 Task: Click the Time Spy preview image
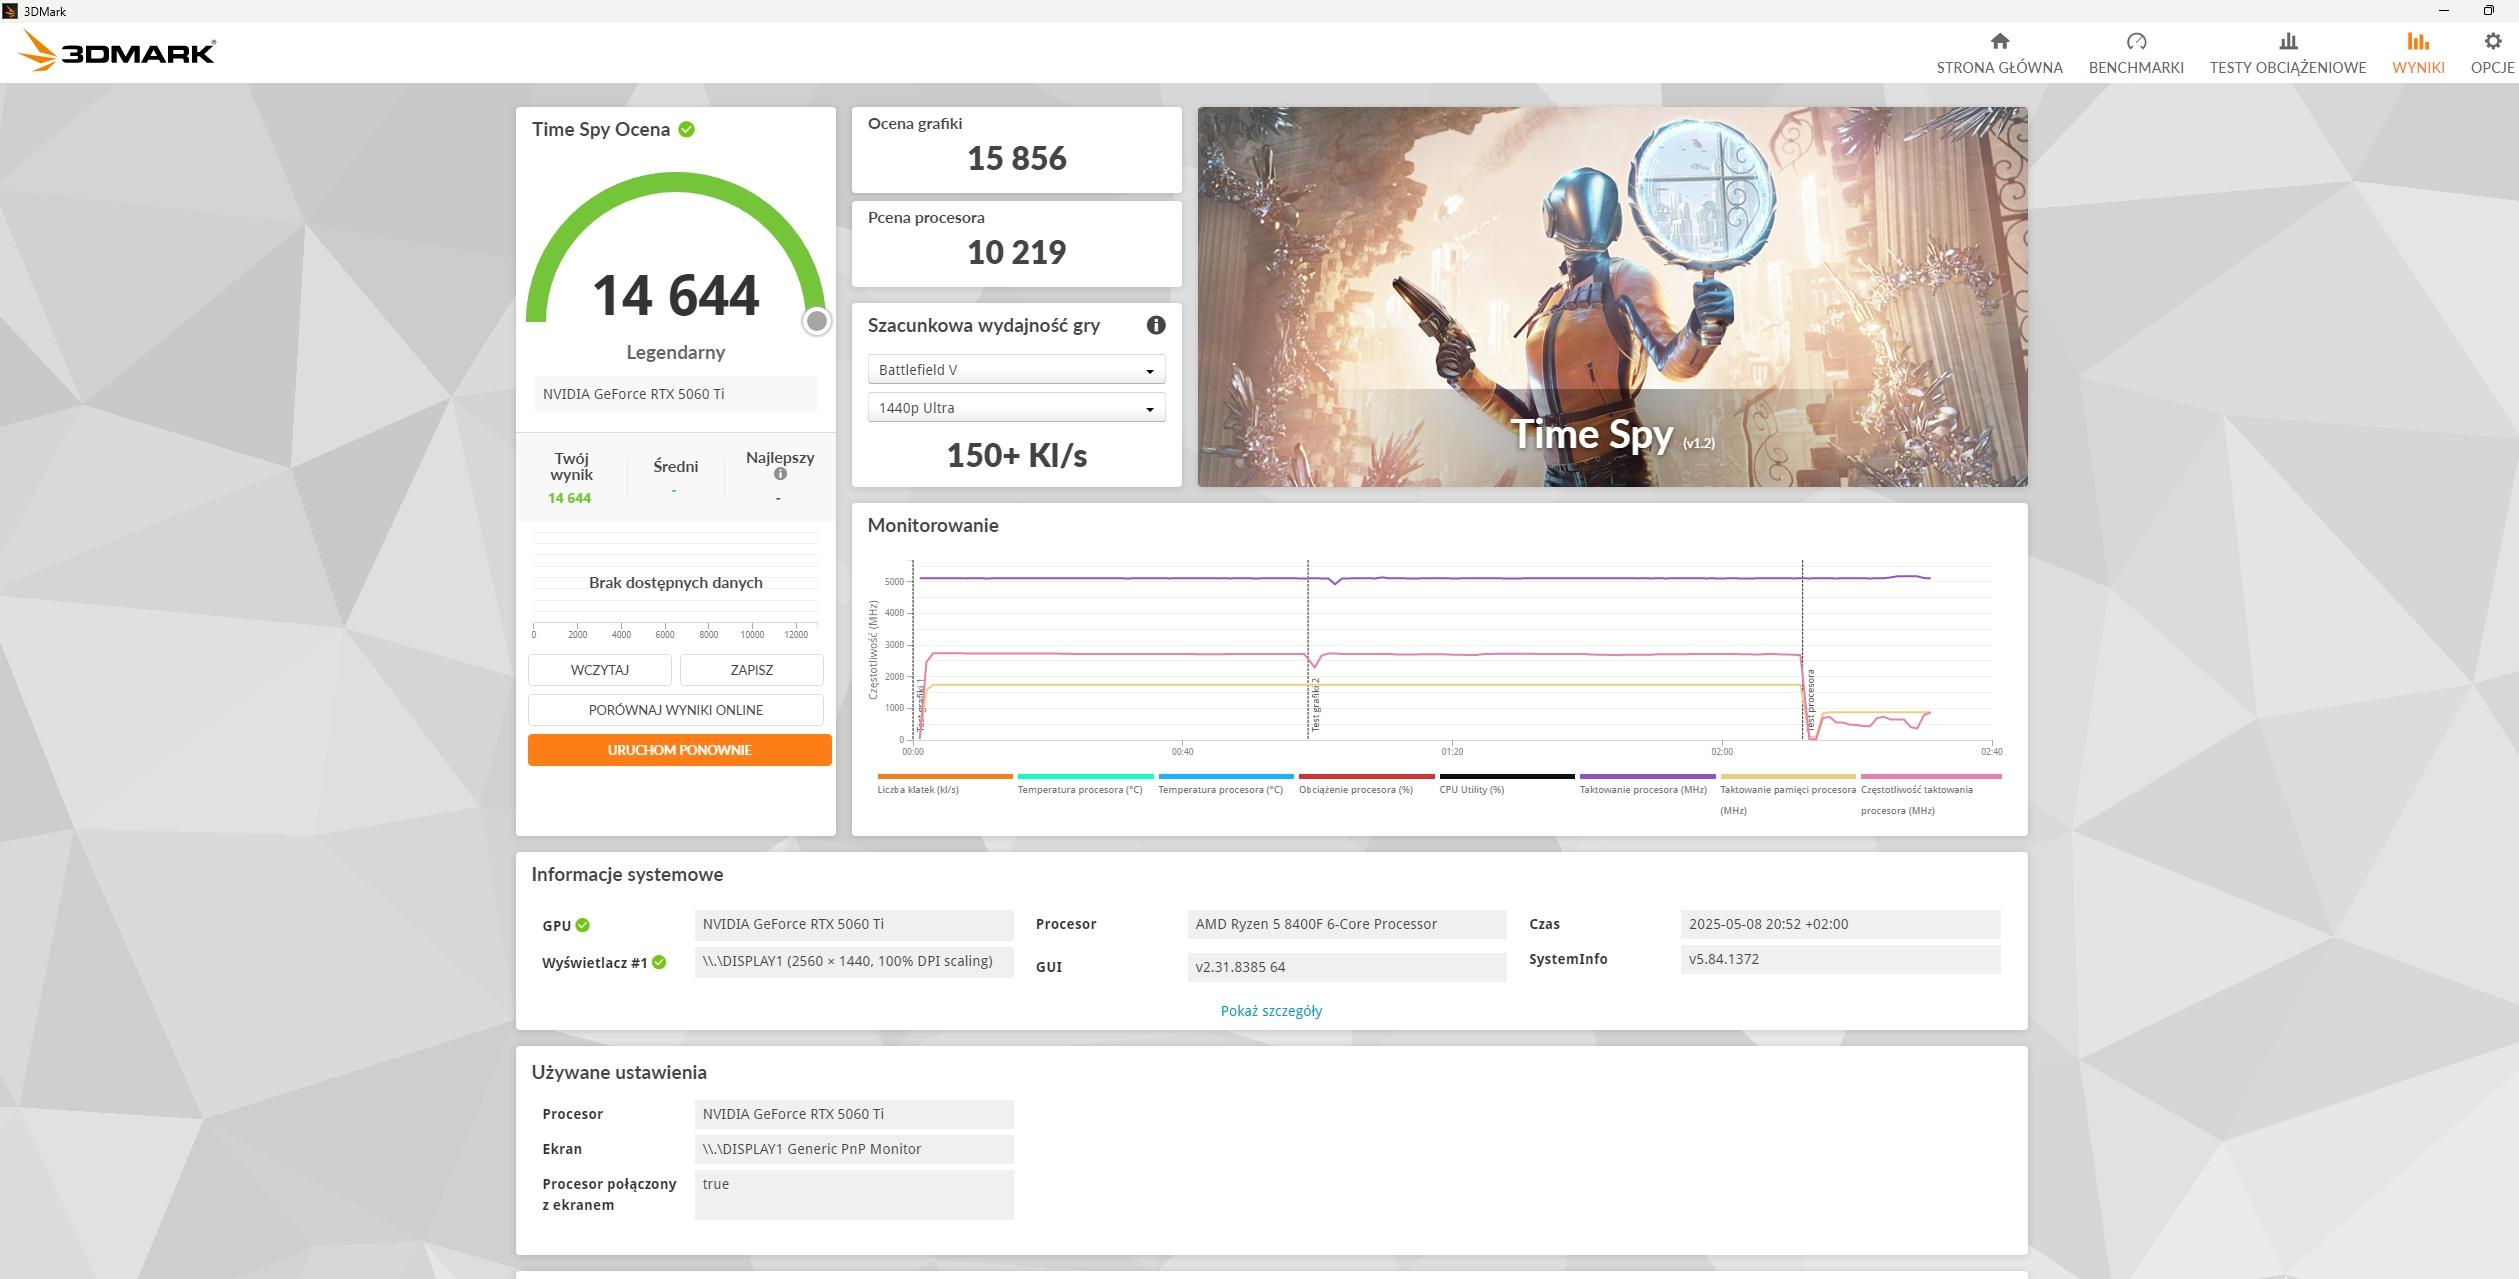click(1612, 297)
